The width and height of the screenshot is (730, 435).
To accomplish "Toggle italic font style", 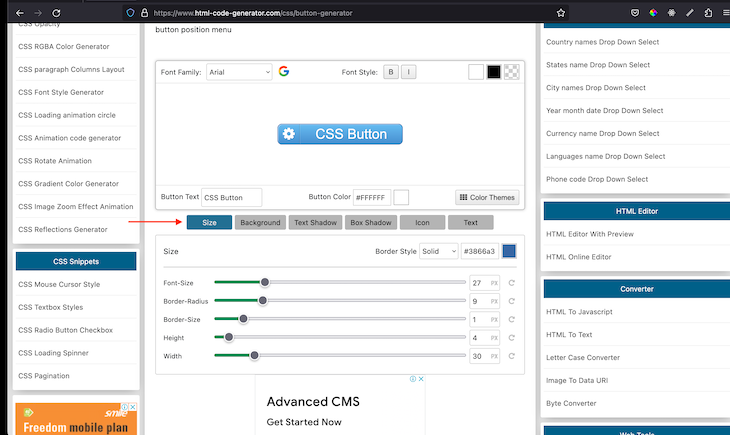I will click(x=408, y=72).
